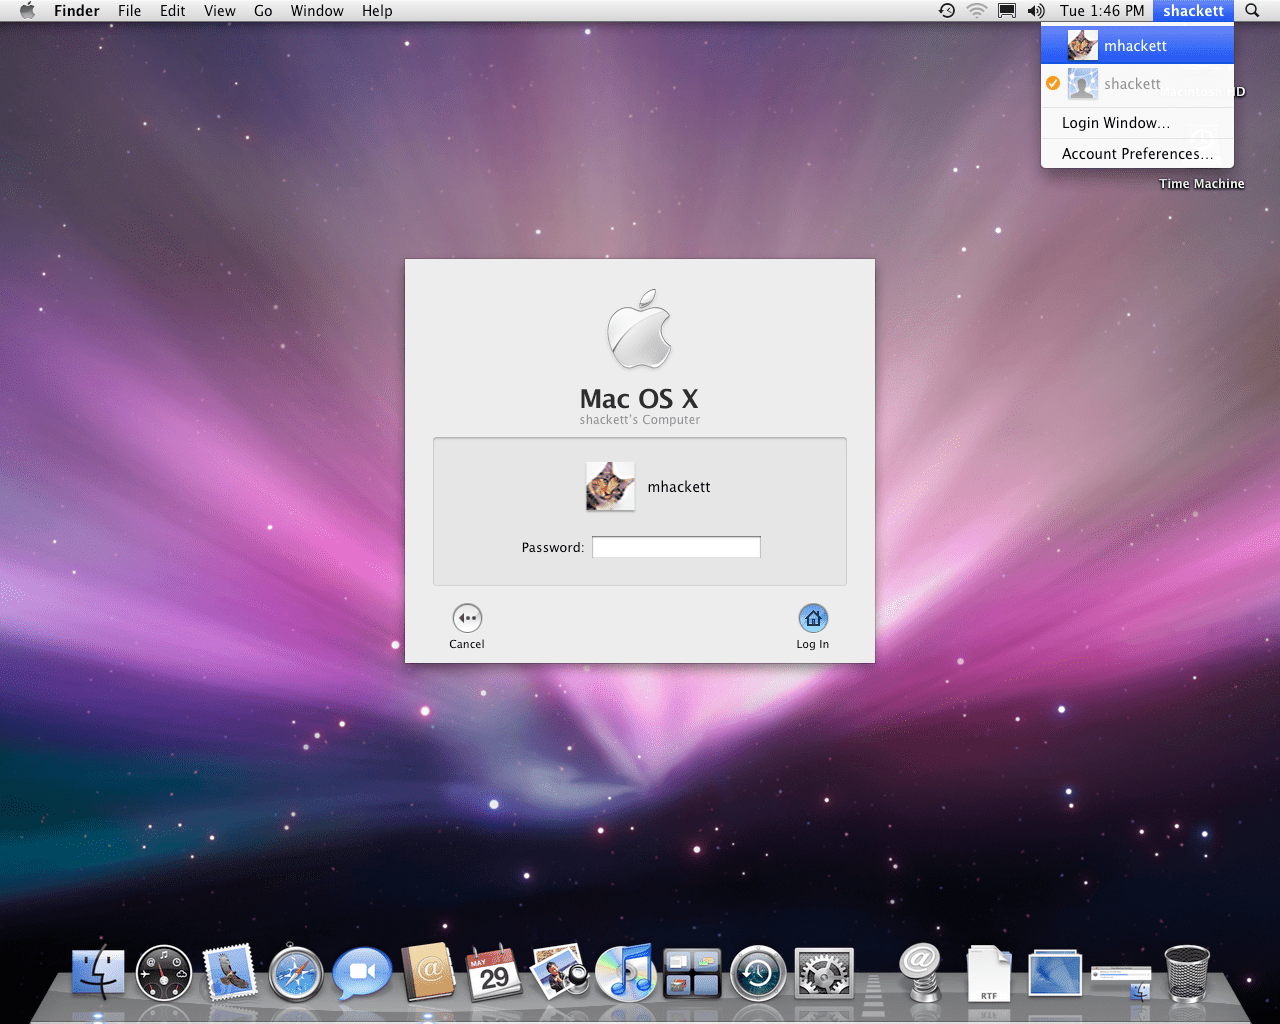Open iChat from the dock

(361, 973)
